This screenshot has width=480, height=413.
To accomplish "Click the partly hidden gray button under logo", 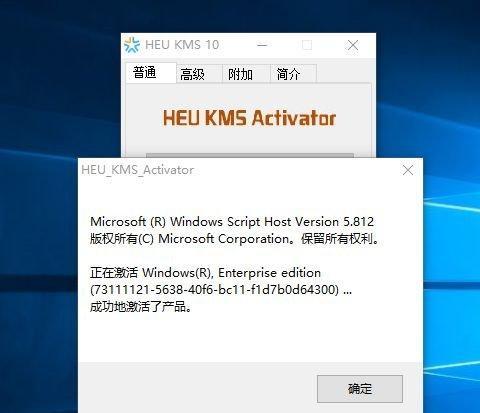I will pyautogui.click(x=250, y=155).
